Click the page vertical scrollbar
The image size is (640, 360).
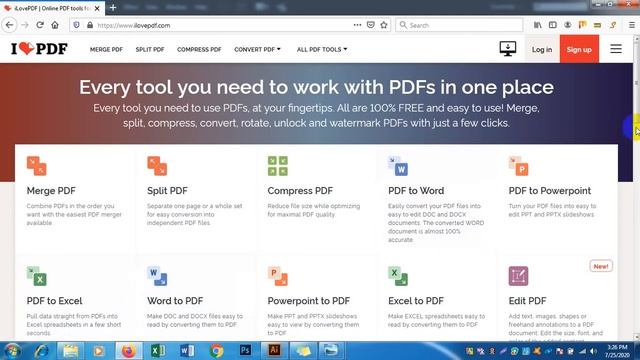[x=636, y=188]
